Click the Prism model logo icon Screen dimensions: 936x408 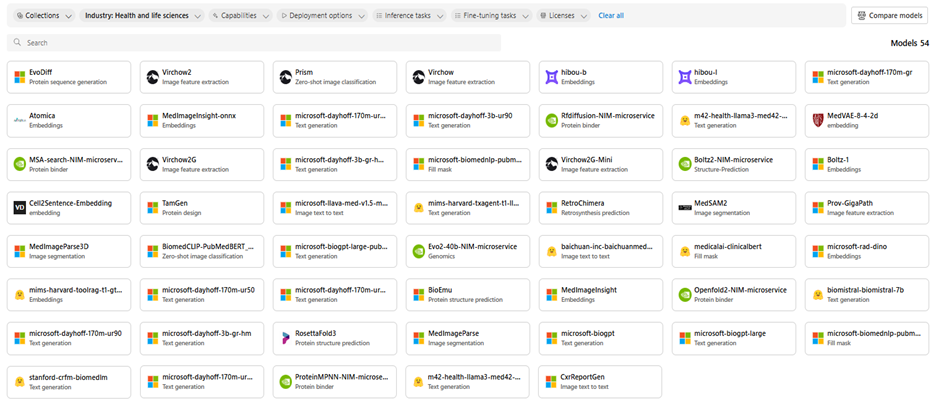coord(285,77)
